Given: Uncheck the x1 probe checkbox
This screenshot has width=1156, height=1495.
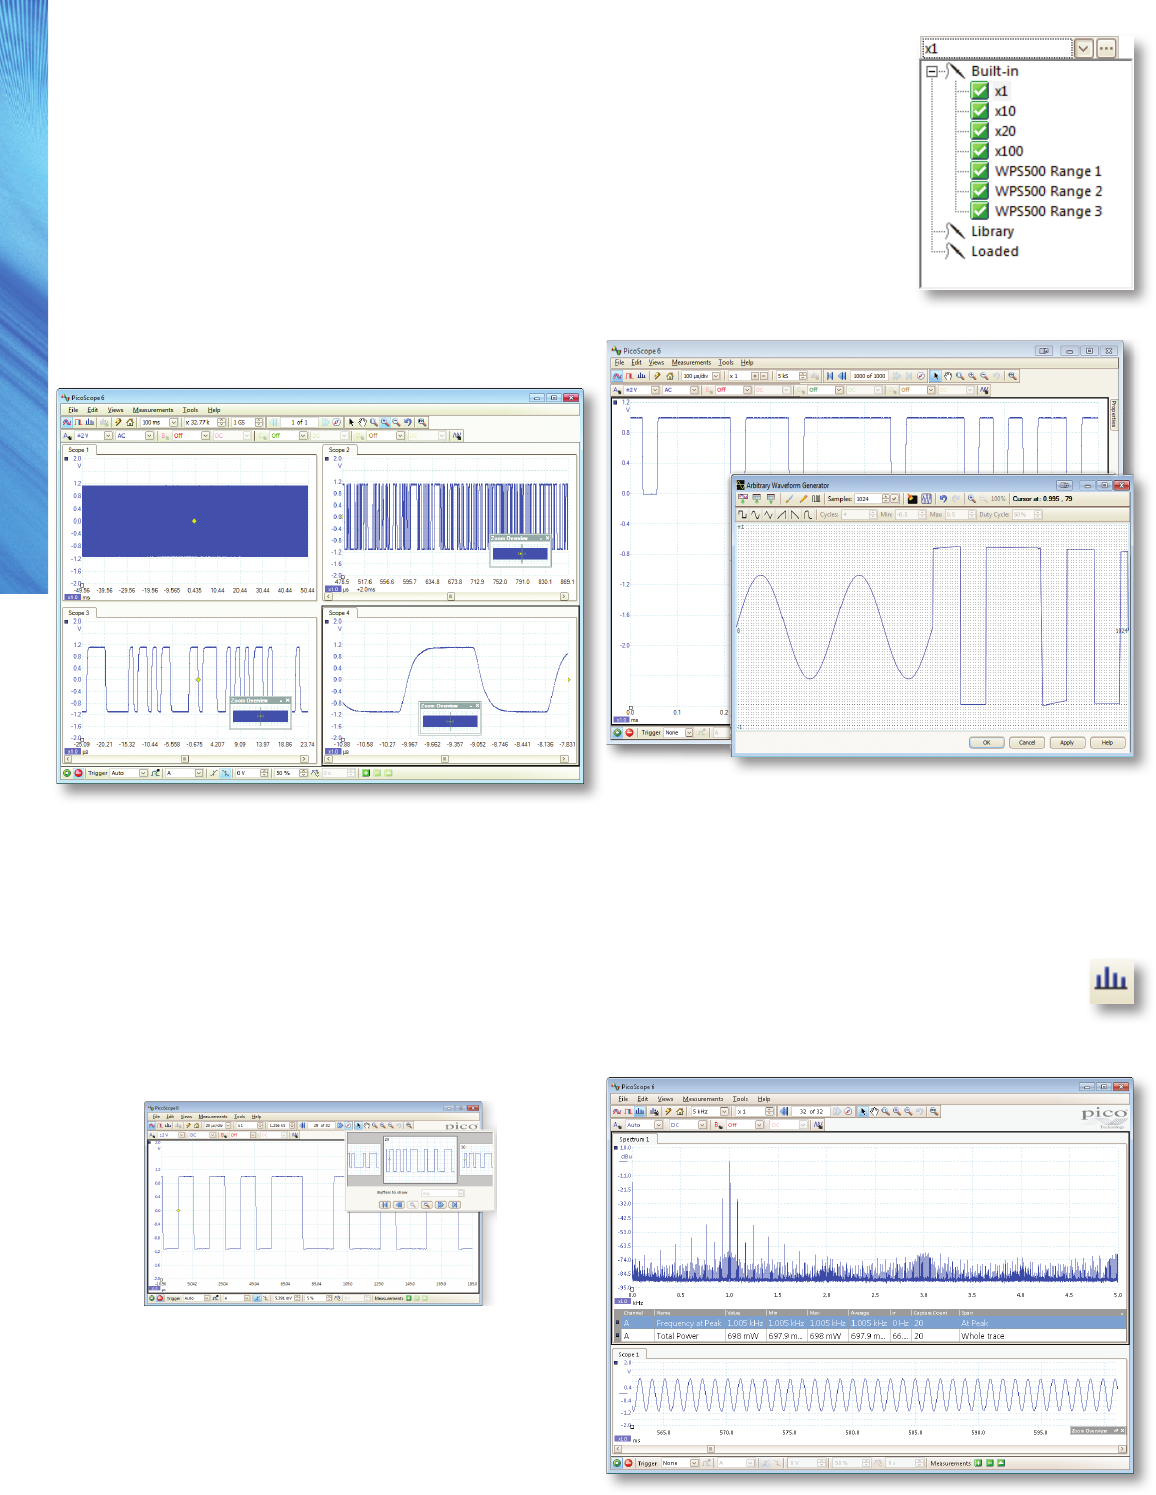Looking at the screenshot, I should point(980,91).
